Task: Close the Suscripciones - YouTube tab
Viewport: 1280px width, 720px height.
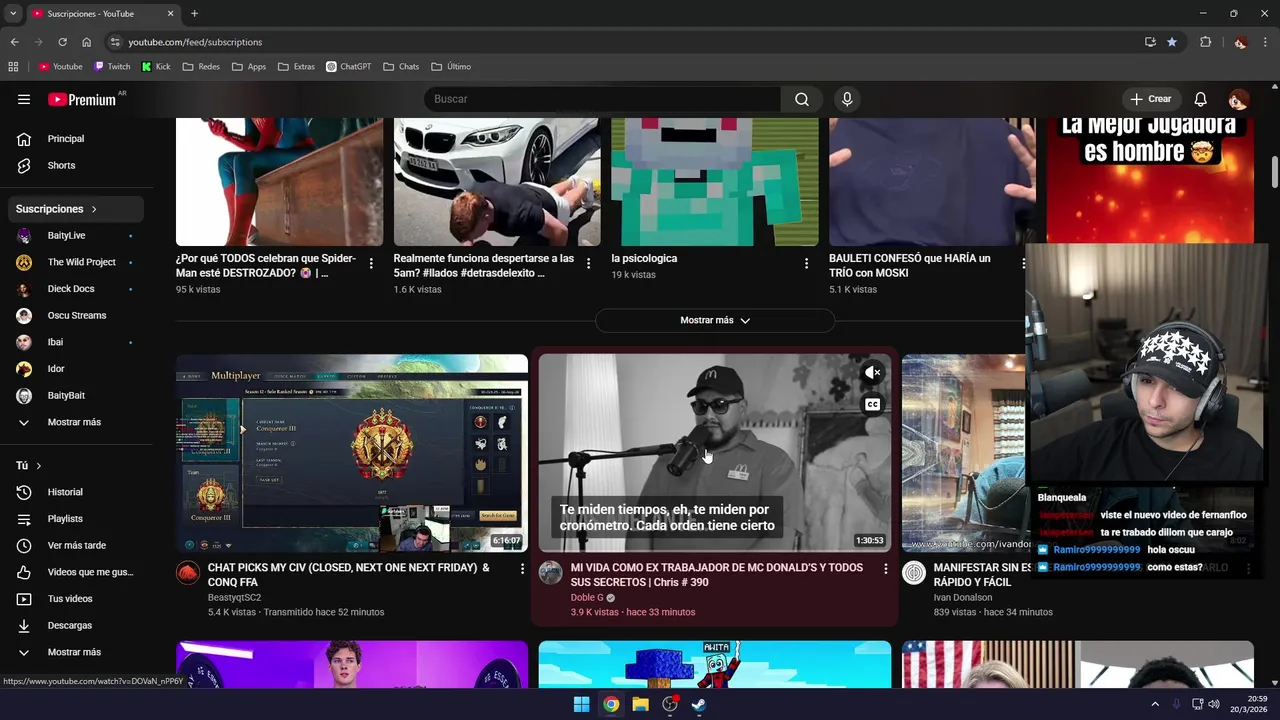Action: click(x=170, y=14)
